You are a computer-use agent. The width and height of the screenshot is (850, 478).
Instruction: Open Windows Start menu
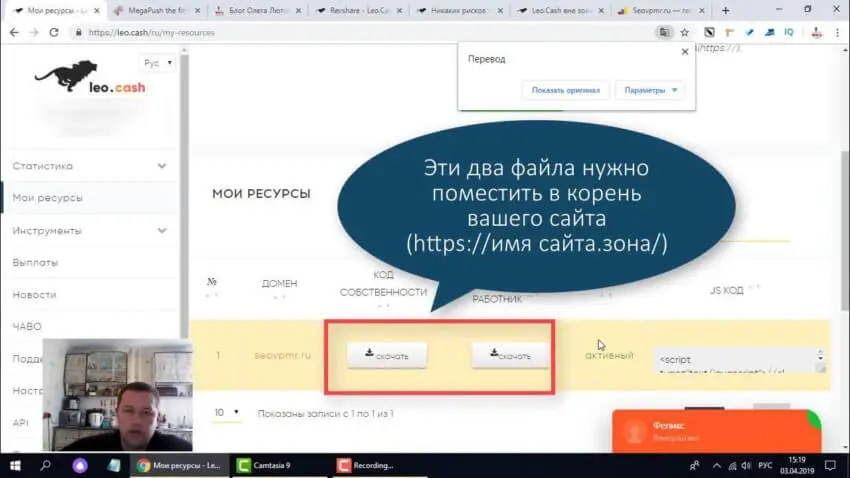(14, 465)
